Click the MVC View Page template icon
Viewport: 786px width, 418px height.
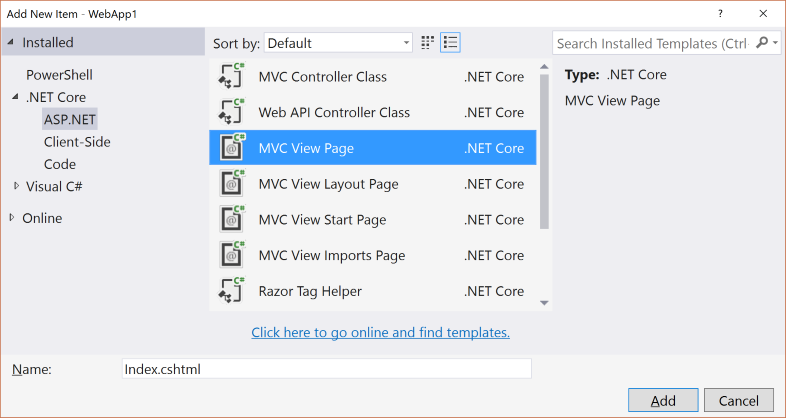(232, 147)
